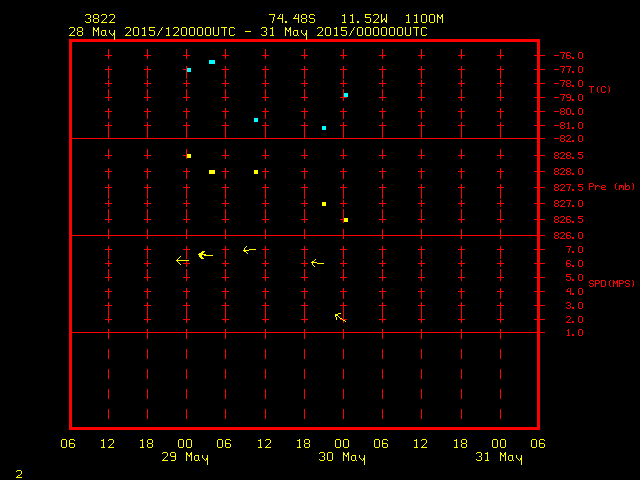640x480 pixels.
Task: Select the lowest wind arrow pointing up-left
Action: tap(340, 317)
